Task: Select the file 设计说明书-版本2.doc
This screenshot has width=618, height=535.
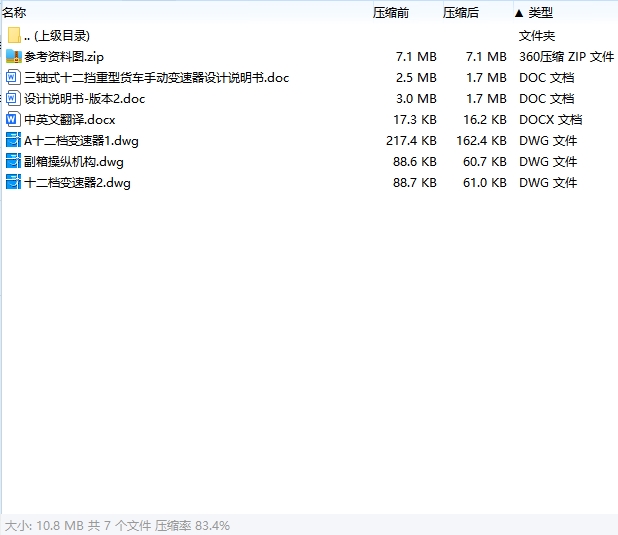Action: pyautogui.click(x=84, y=99)
